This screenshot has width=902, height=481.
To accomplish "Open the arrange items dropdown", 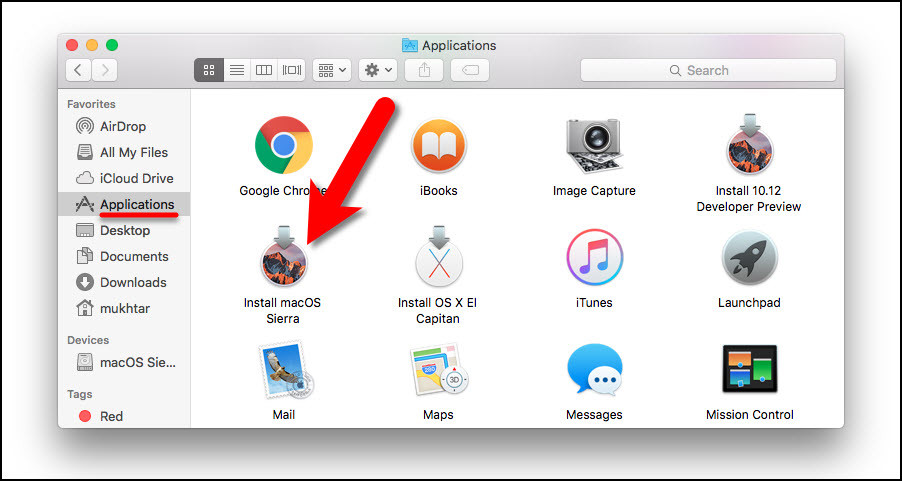I will [x=331, y=70].
